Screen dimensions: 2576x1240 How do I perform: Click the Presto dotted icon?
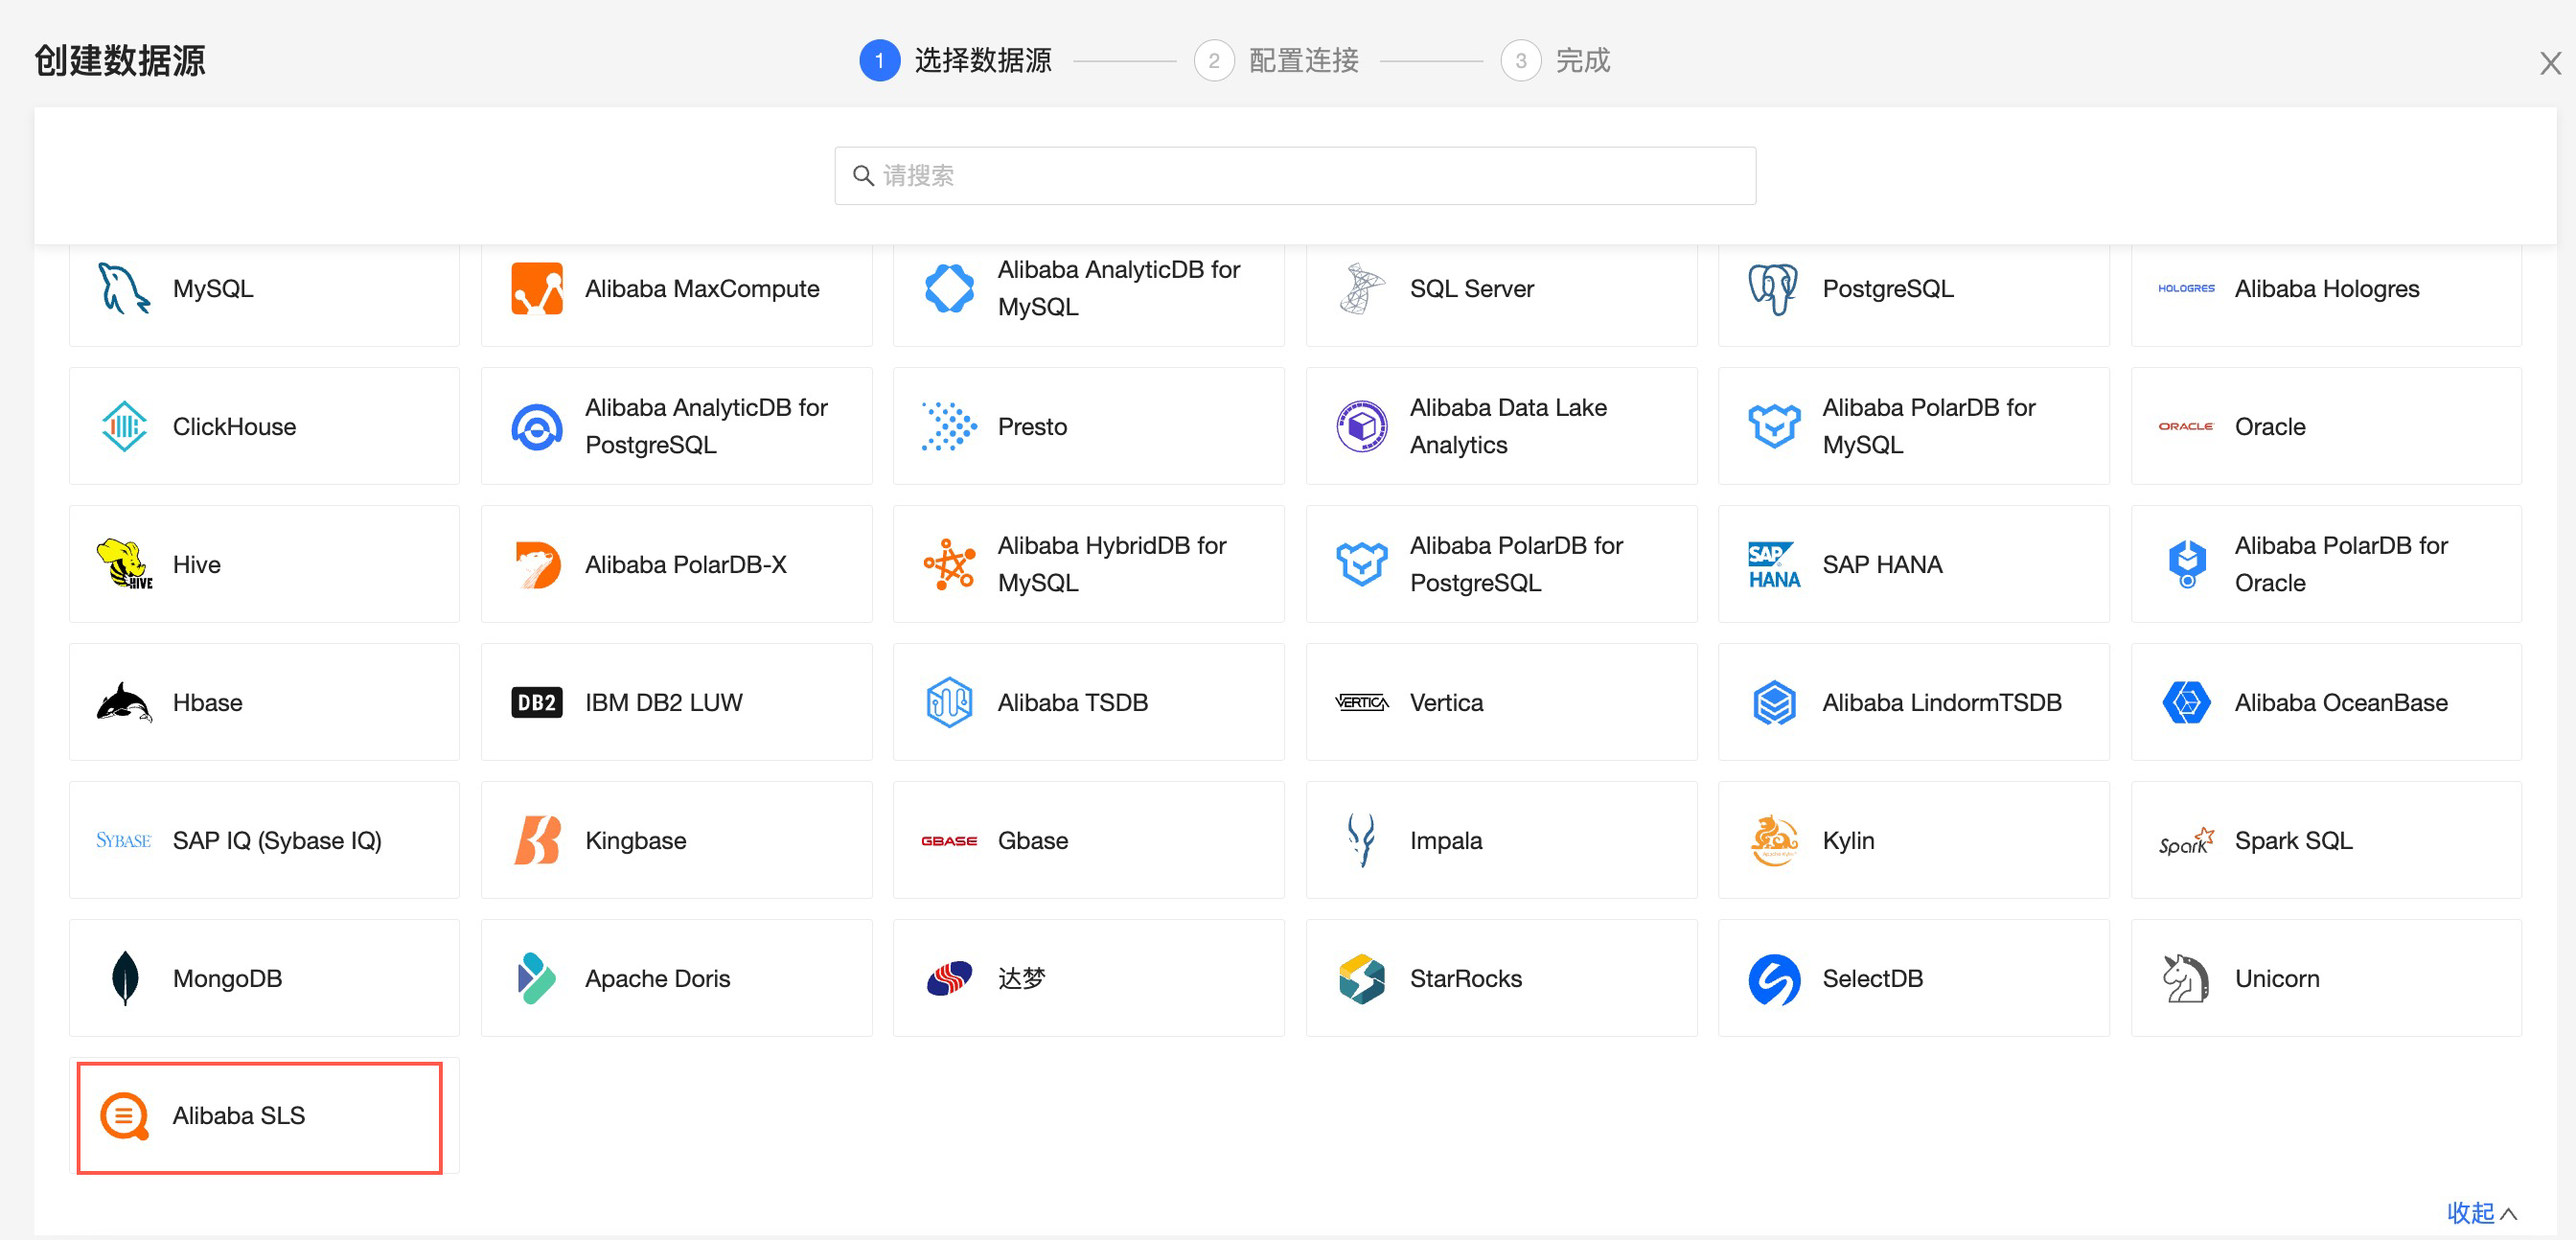949,426
